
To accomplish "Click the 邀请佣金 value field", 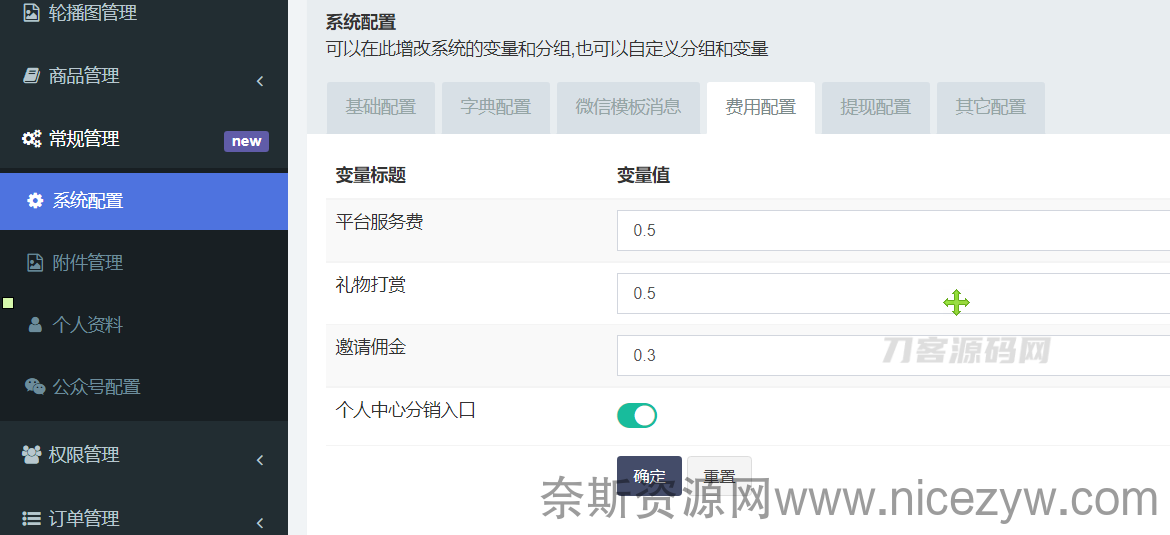I will point(893,355).
